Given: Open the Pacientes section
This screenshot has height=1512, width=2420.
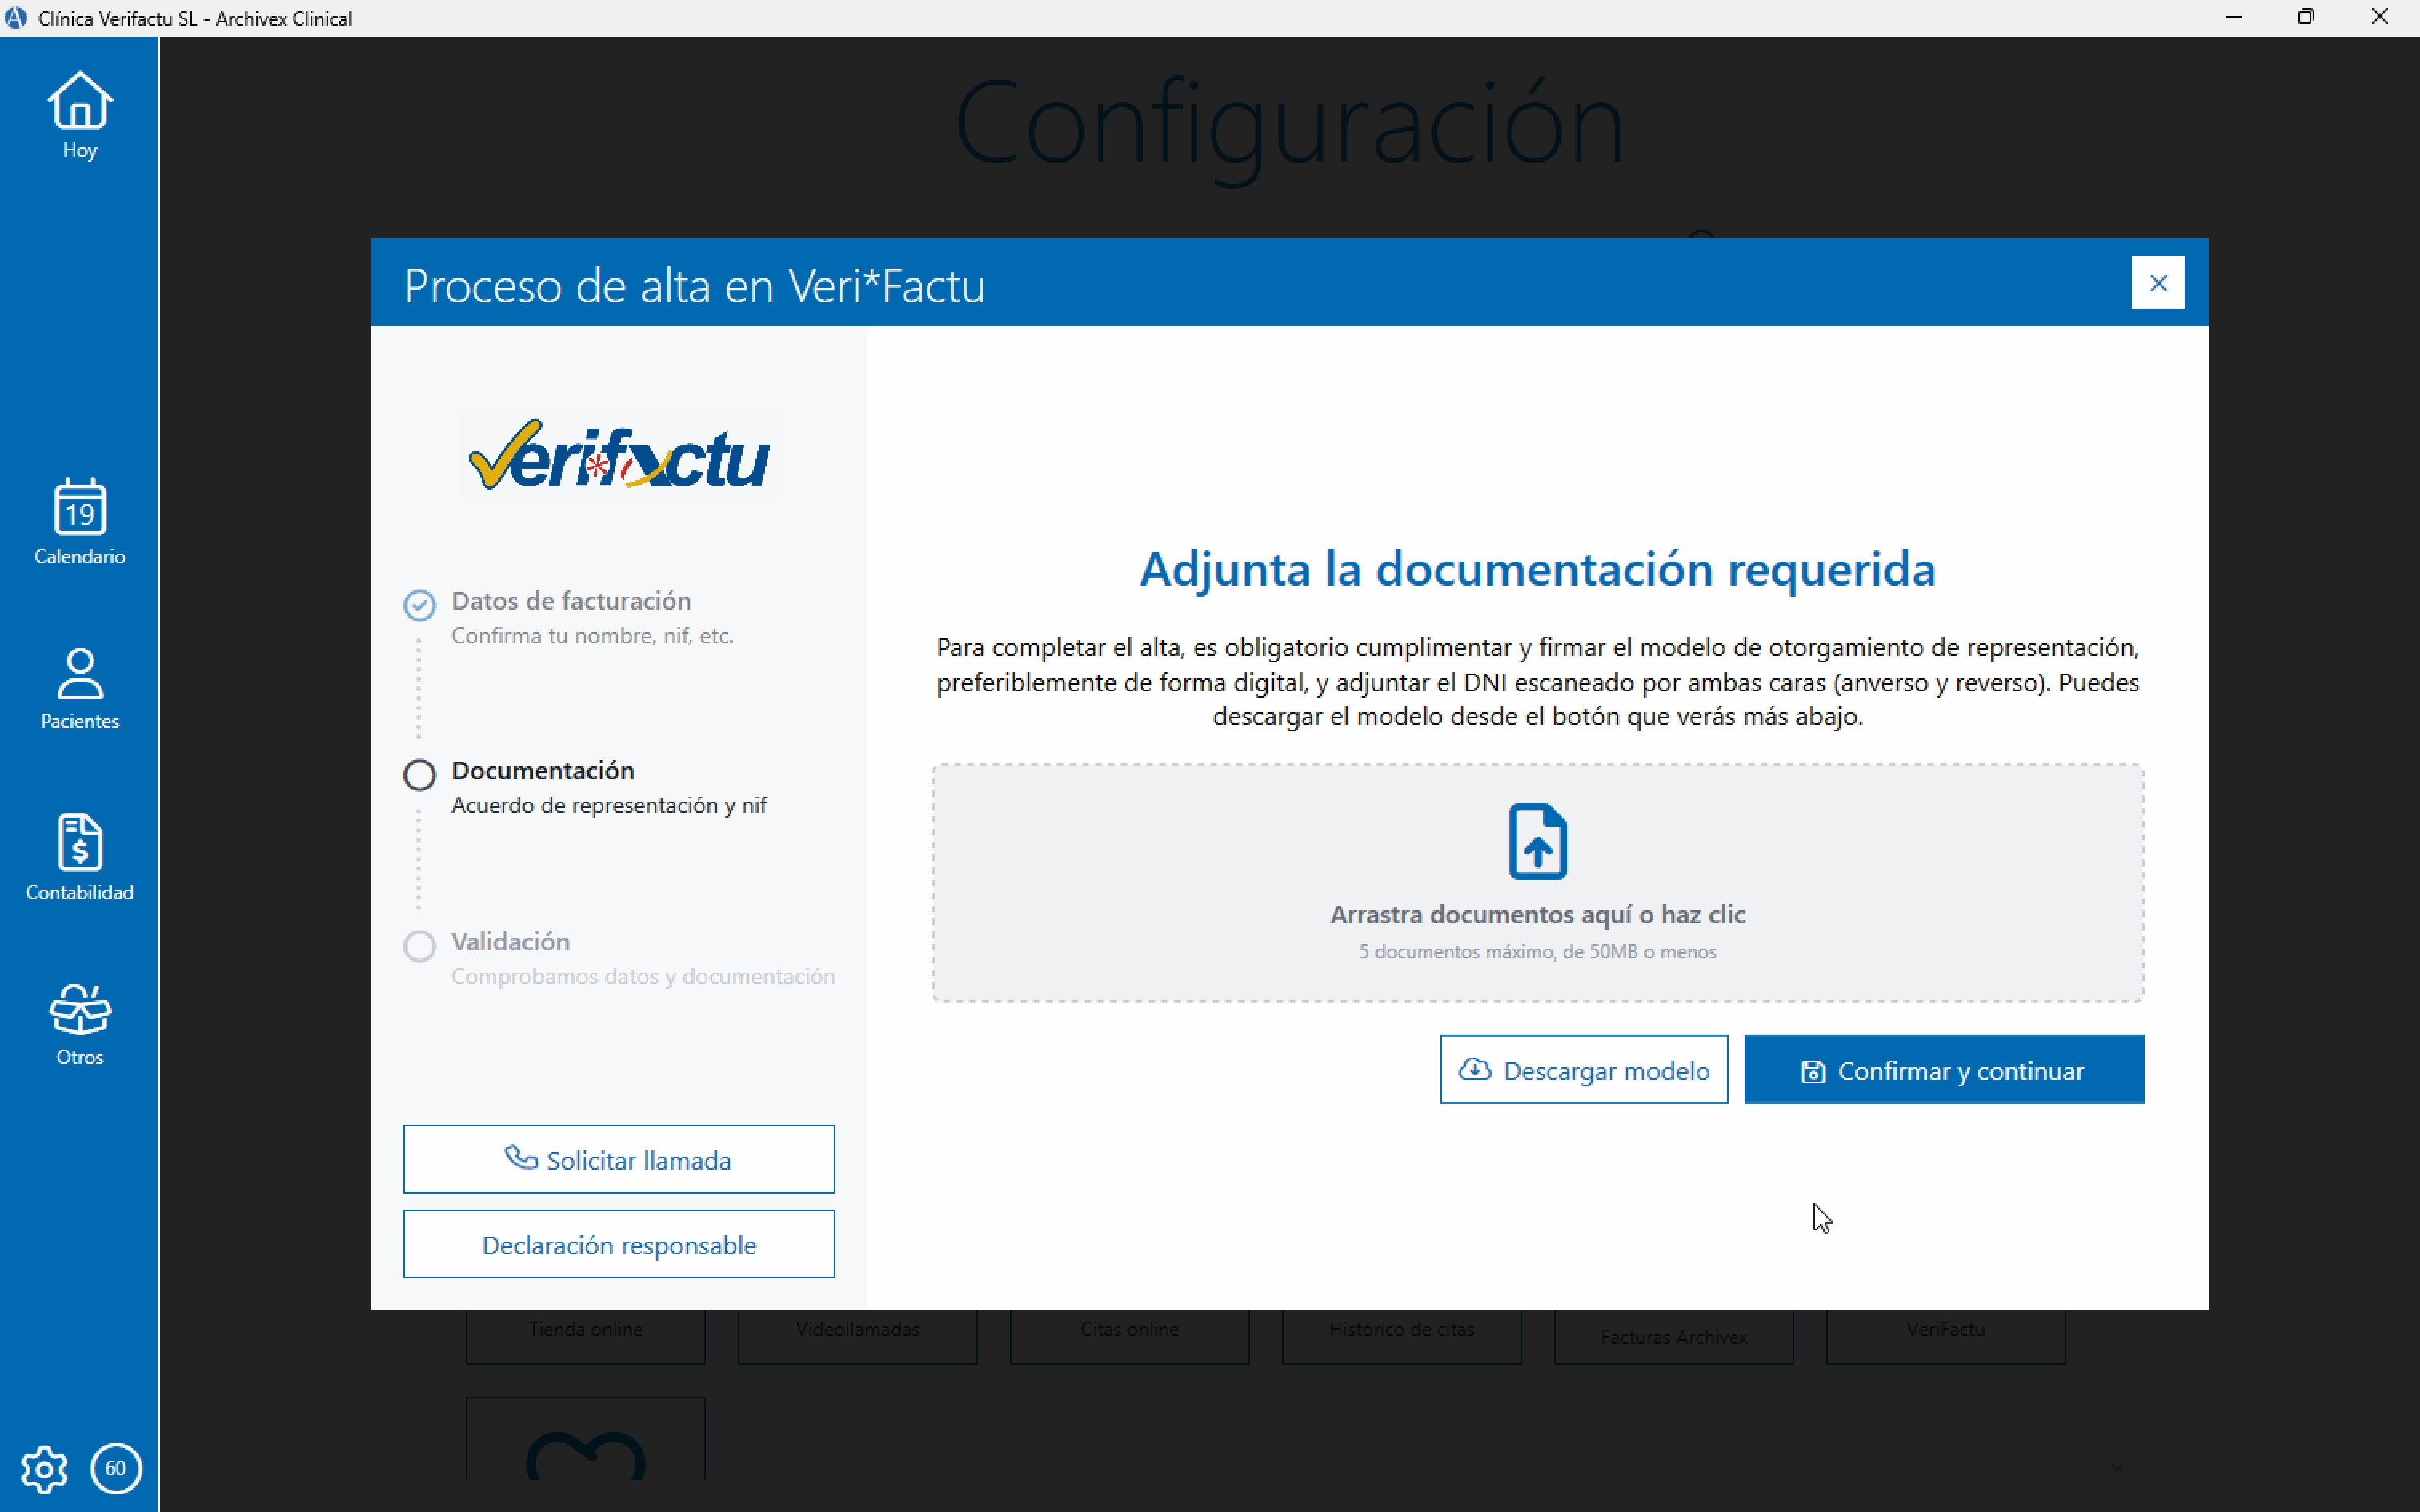Looking at the screenshot, I should coord(79,688).
